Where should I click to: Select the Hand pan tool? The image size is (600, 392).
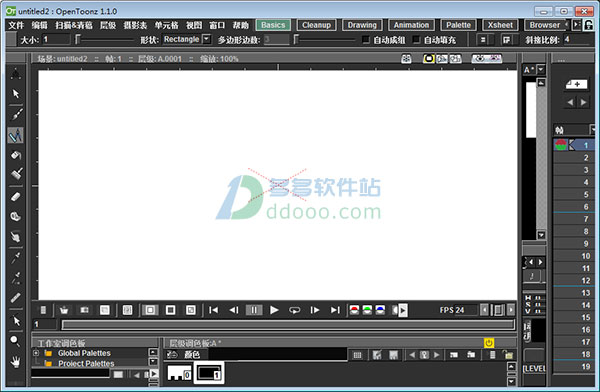point(16,361)
